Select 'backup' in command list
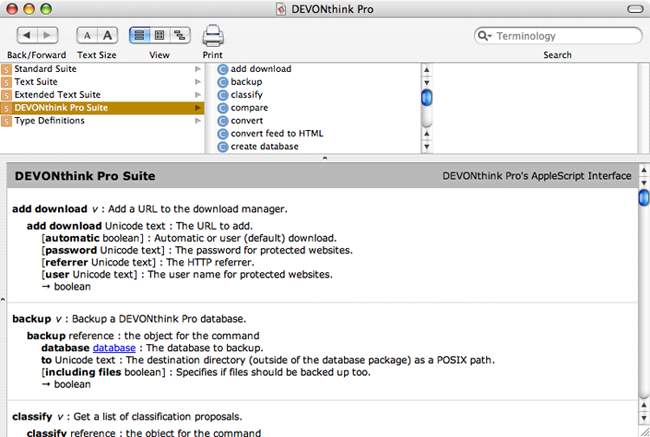 tap(246, 82)
